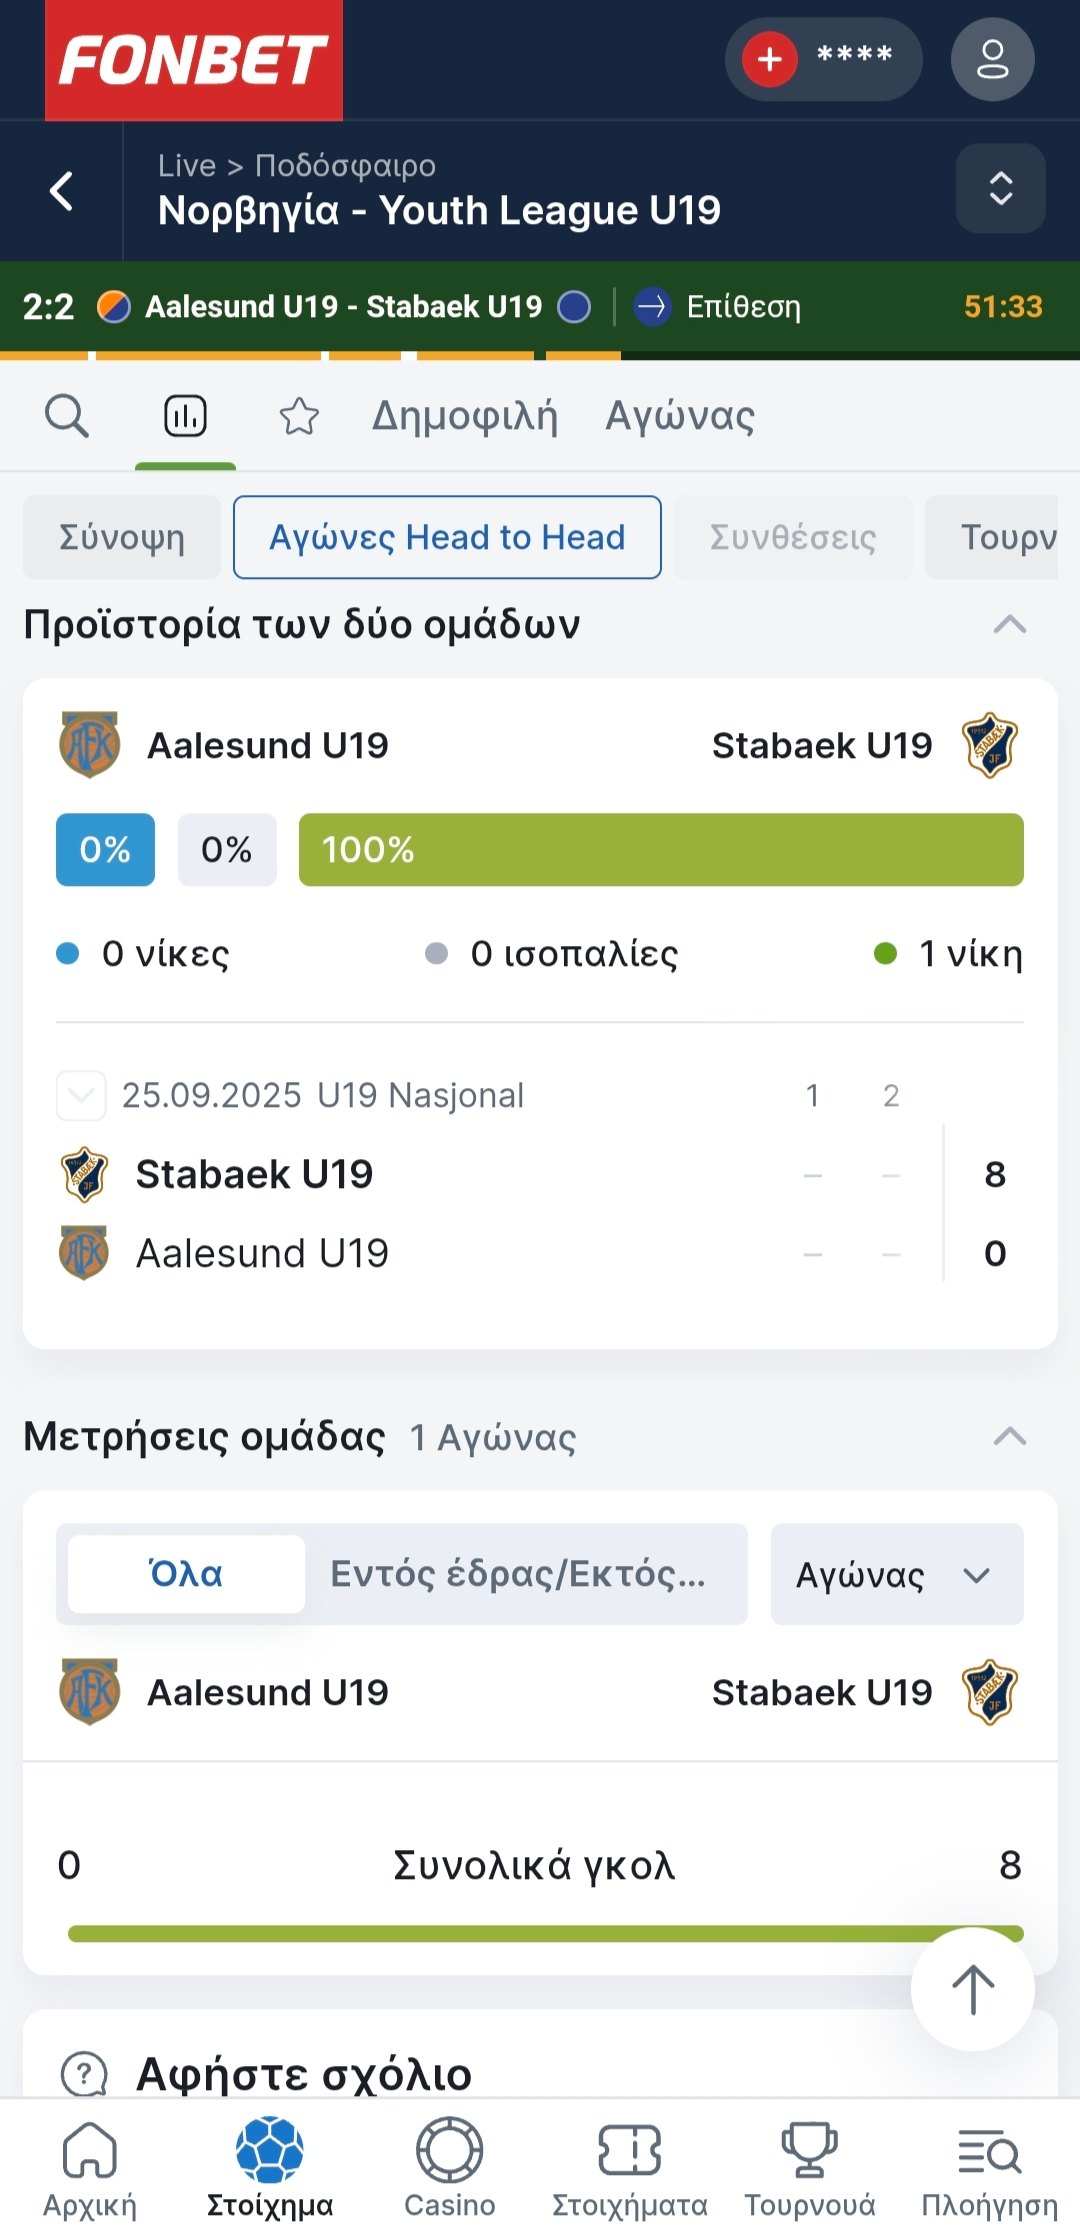The image size is (1080, 2237).
Task: Click the Αφήστε σχόλιο link
Action: coord(303,2073)
